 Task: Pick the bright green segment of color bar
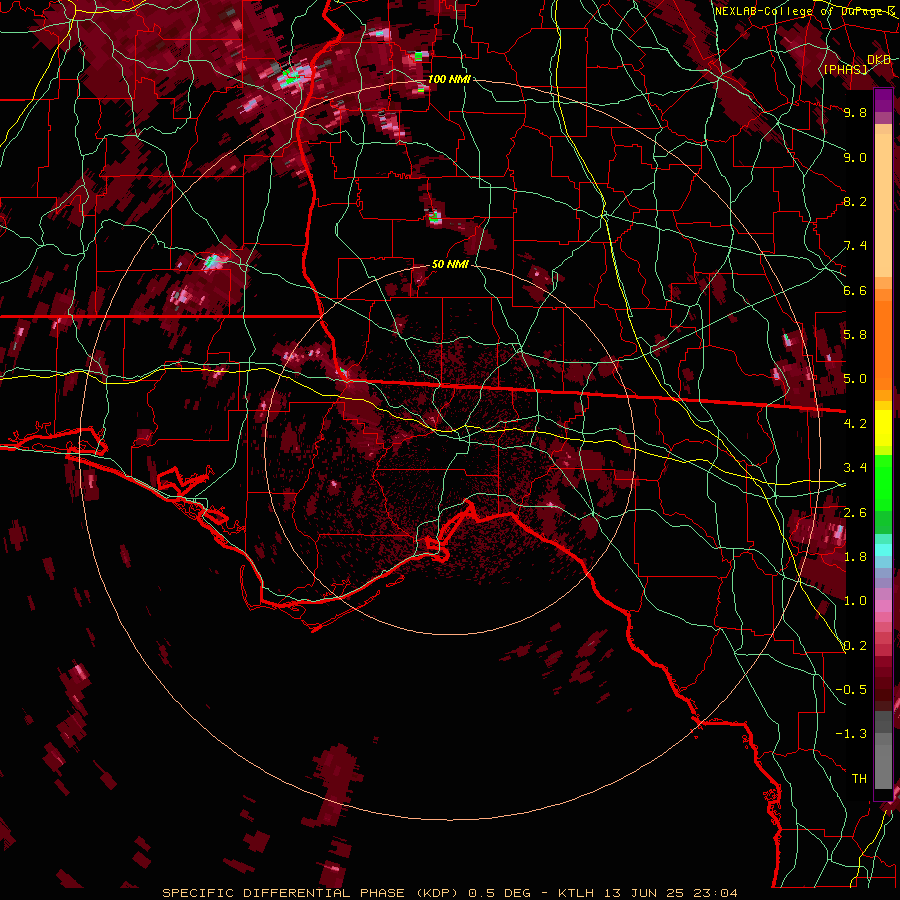(883, 482)
